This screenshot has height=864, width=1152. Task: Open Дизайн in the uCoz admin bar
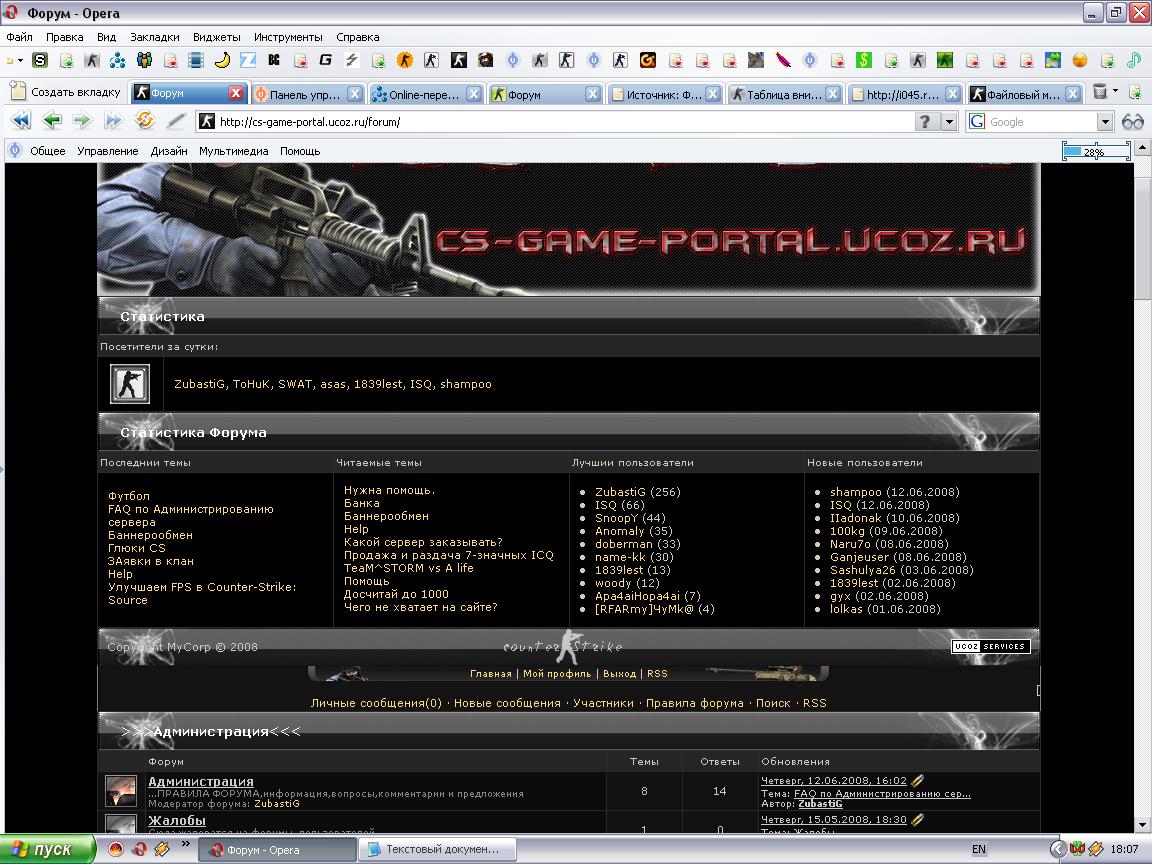[x=169, y=151]
